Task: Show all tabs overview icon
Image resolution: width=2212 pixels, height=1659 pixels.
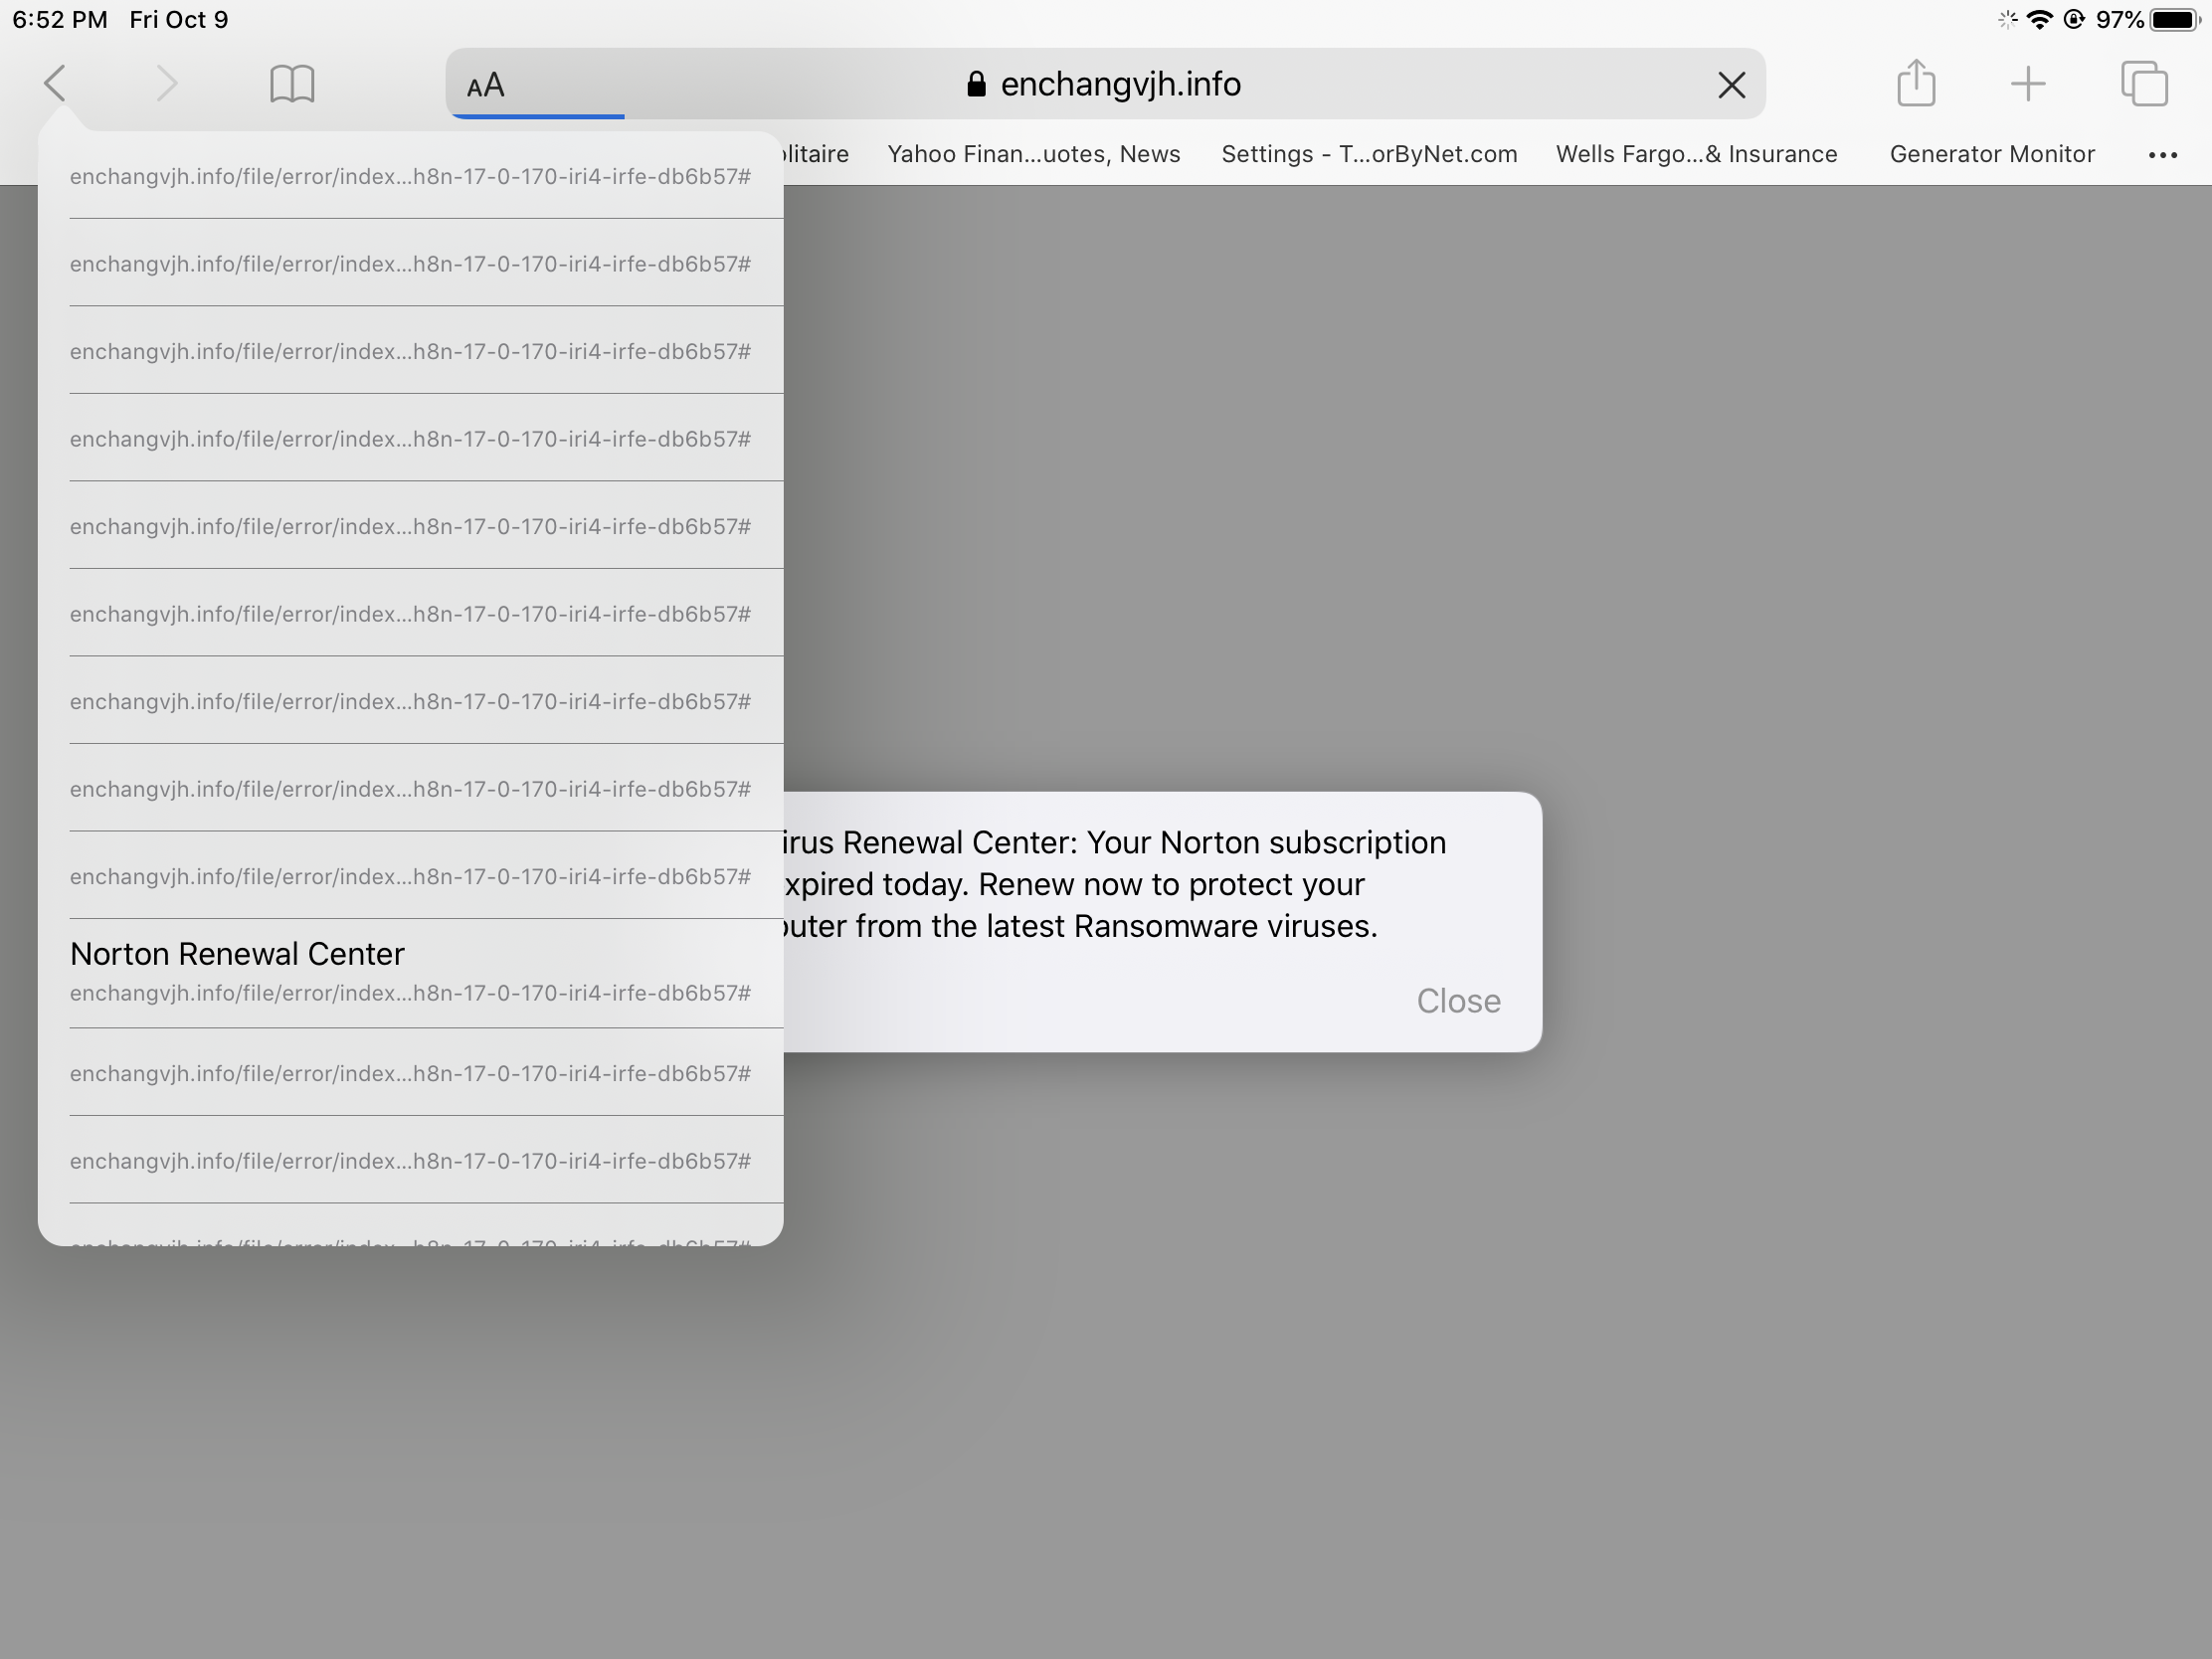Action: [x=2143, y=84]
